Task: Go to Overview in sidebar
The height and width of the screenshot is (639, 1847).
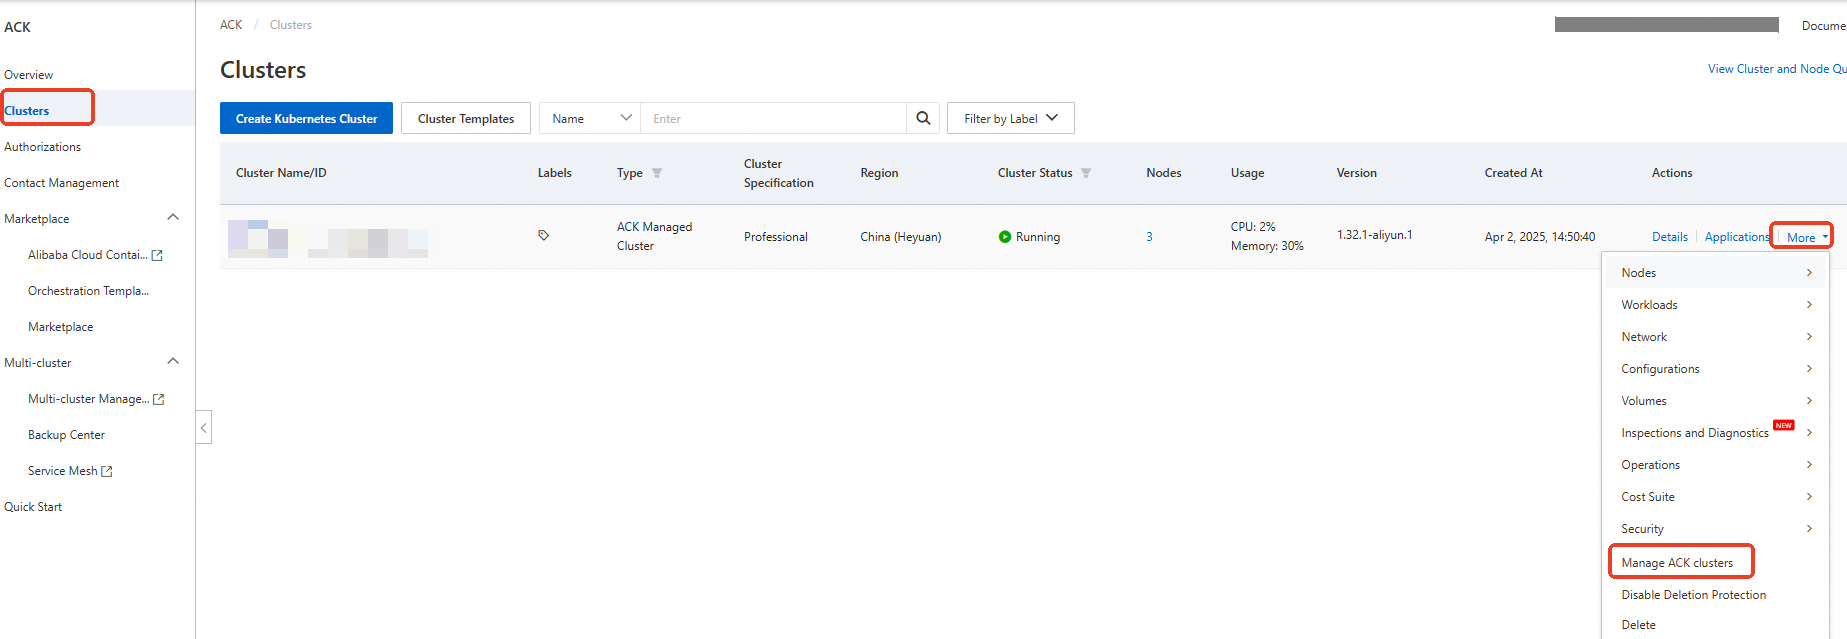Action: (29, 75)
